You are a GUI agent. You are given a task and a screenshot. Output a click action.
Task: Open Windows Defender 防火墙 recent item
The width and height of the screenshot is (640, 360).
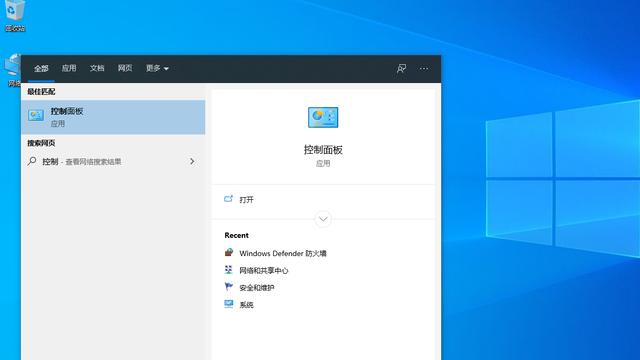pos(283,253)
